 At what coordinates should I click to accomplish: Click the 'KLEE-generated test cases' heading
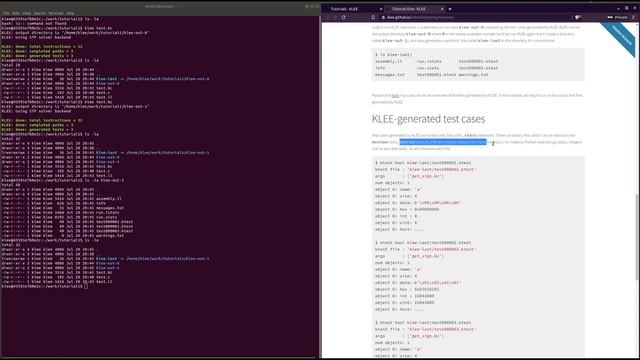coord(428,119)
